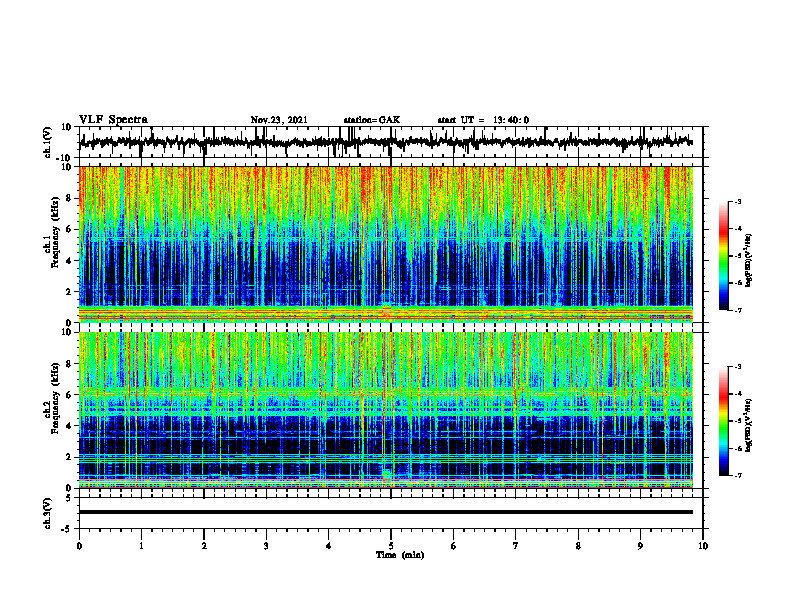Click the "5" tick on ch.3(V) axis
Image resolution: width=792 pixels, height=612 pixels.
pos(70,497)
